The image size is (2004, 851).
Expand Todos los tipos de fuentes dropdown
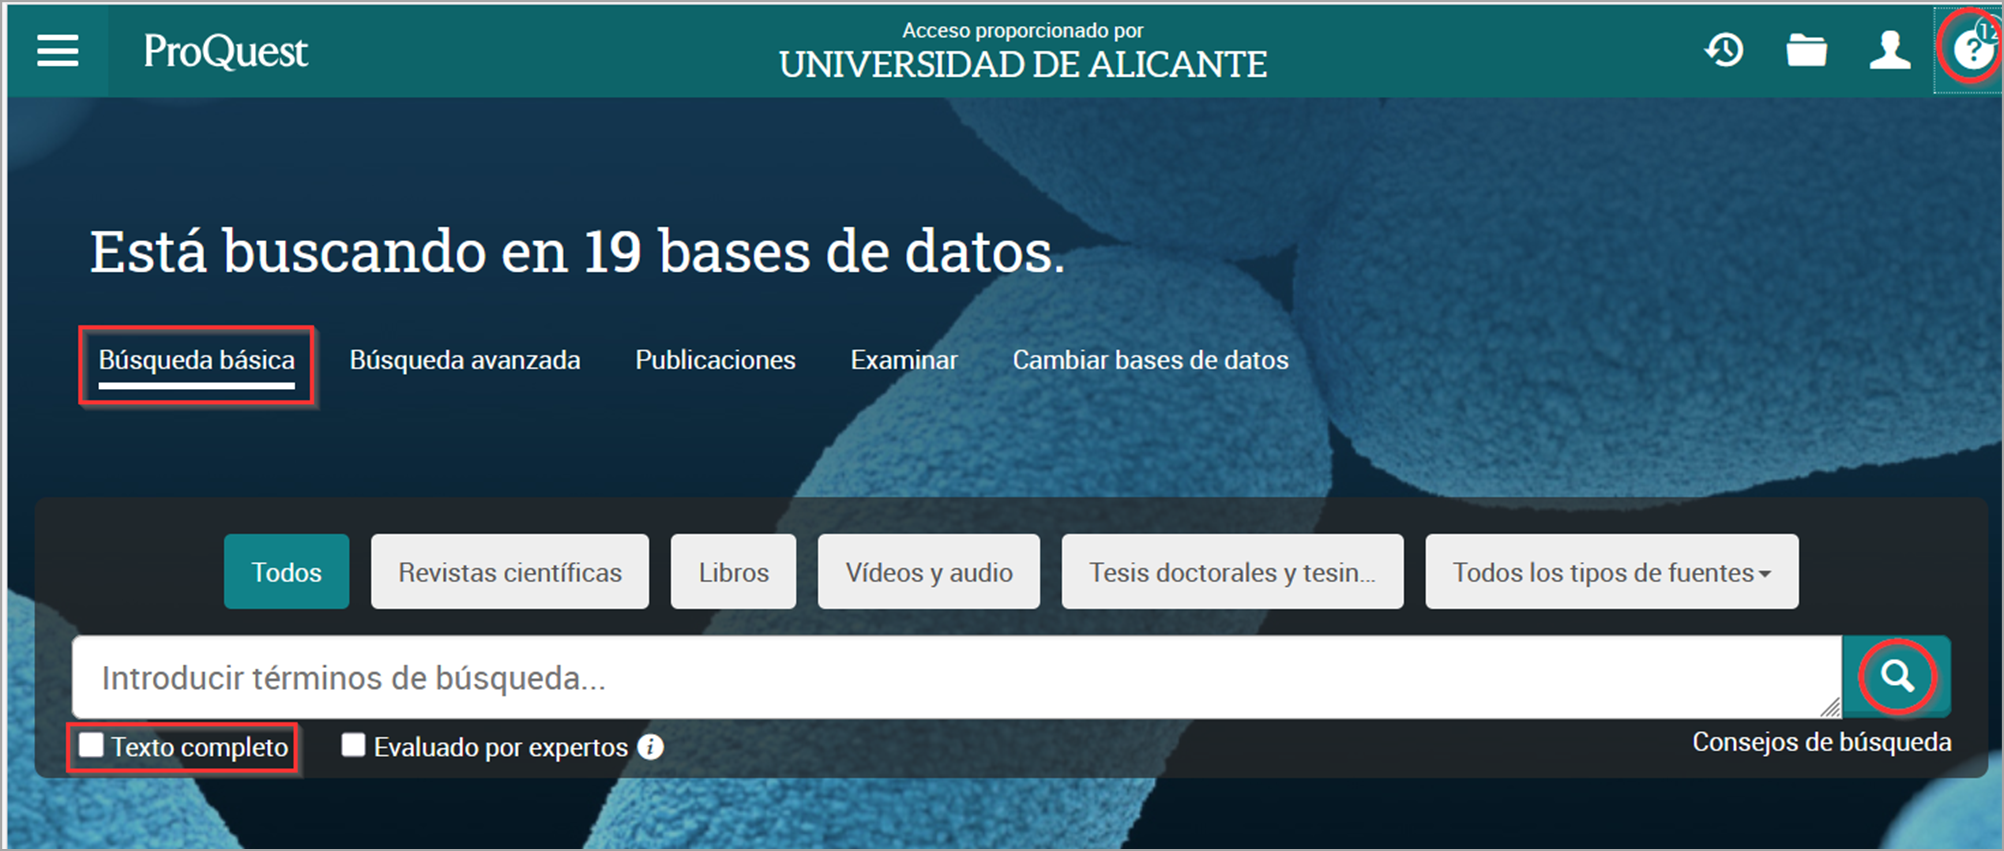(x=1612, y=572)
